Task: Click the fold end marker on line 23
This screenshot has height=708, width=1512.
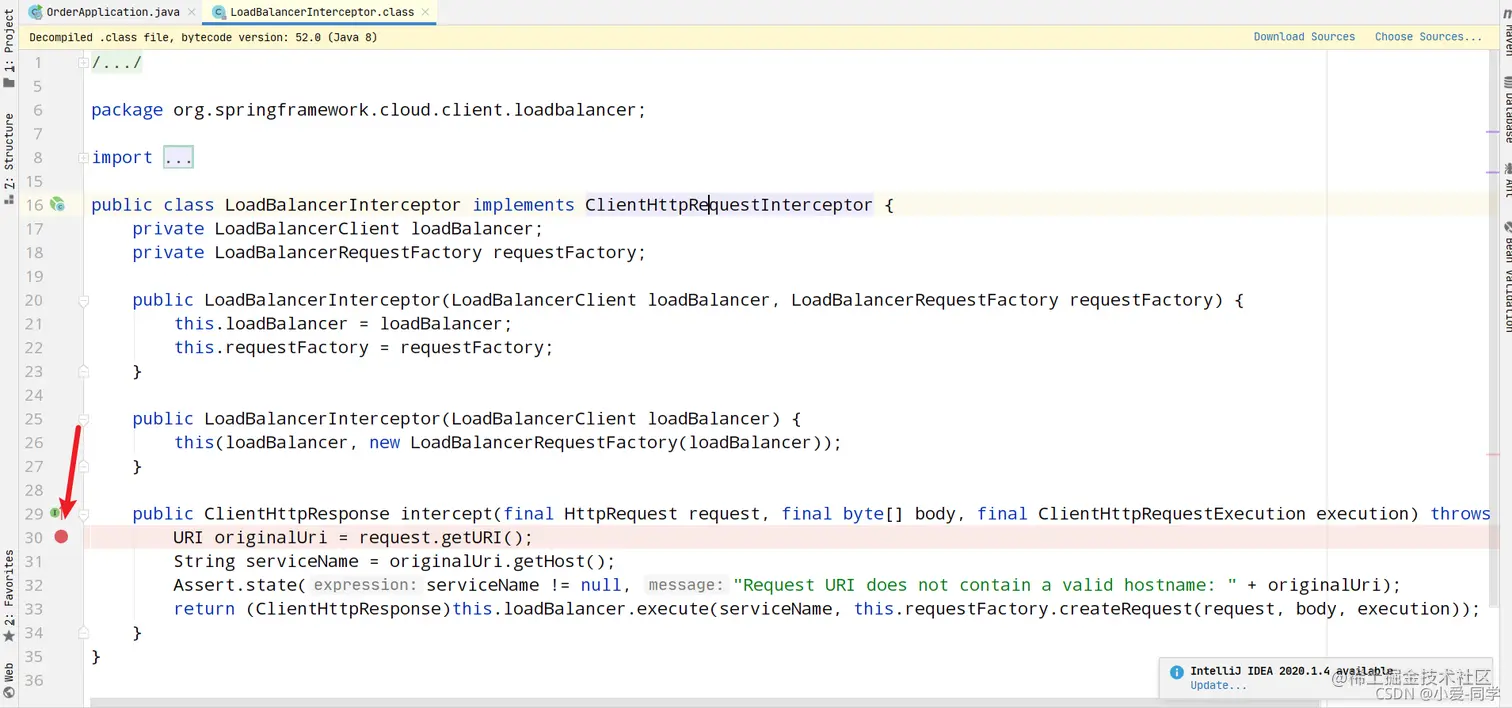Action: pos(84,371)
